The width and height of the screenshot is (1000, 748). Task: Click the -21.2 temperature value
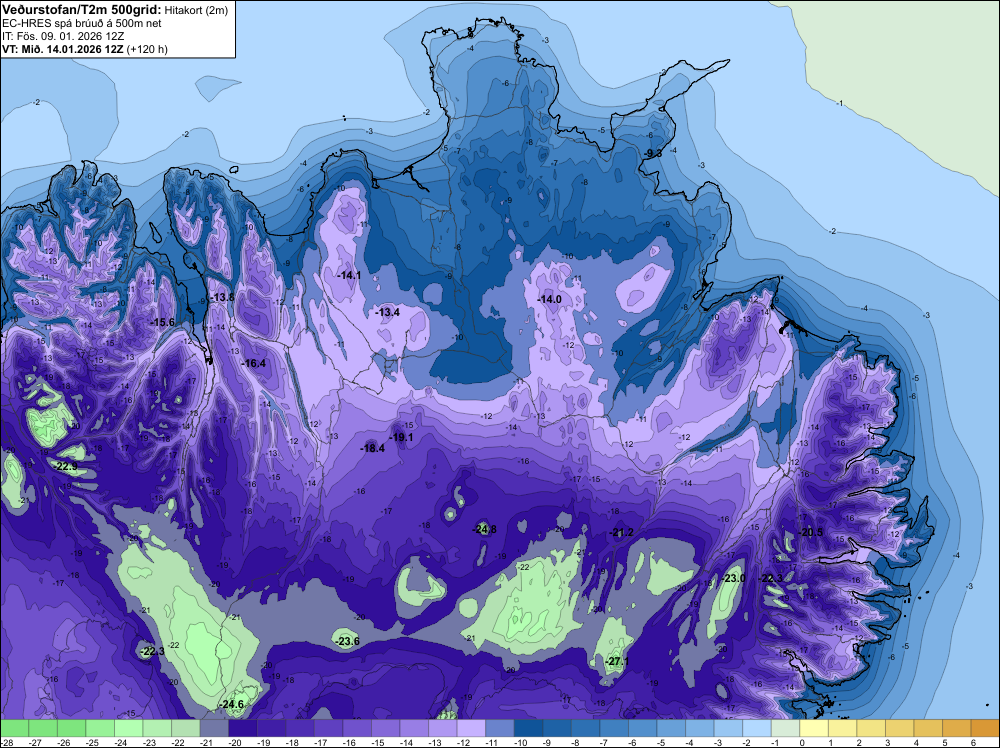622,532
